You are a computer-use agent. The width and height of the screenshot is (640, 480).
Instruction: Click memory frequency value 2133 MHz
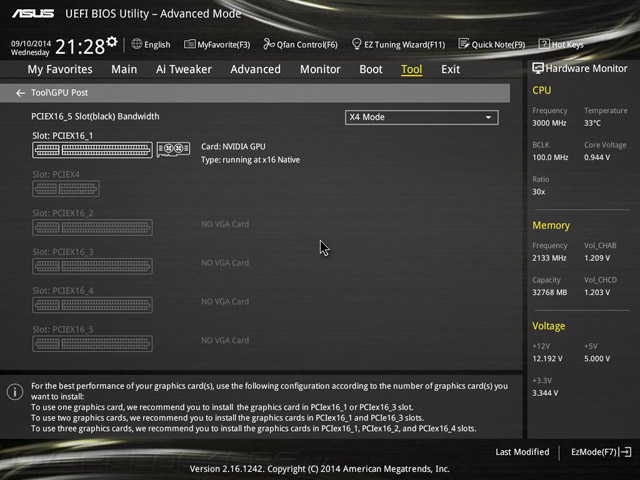coord(549,258)
